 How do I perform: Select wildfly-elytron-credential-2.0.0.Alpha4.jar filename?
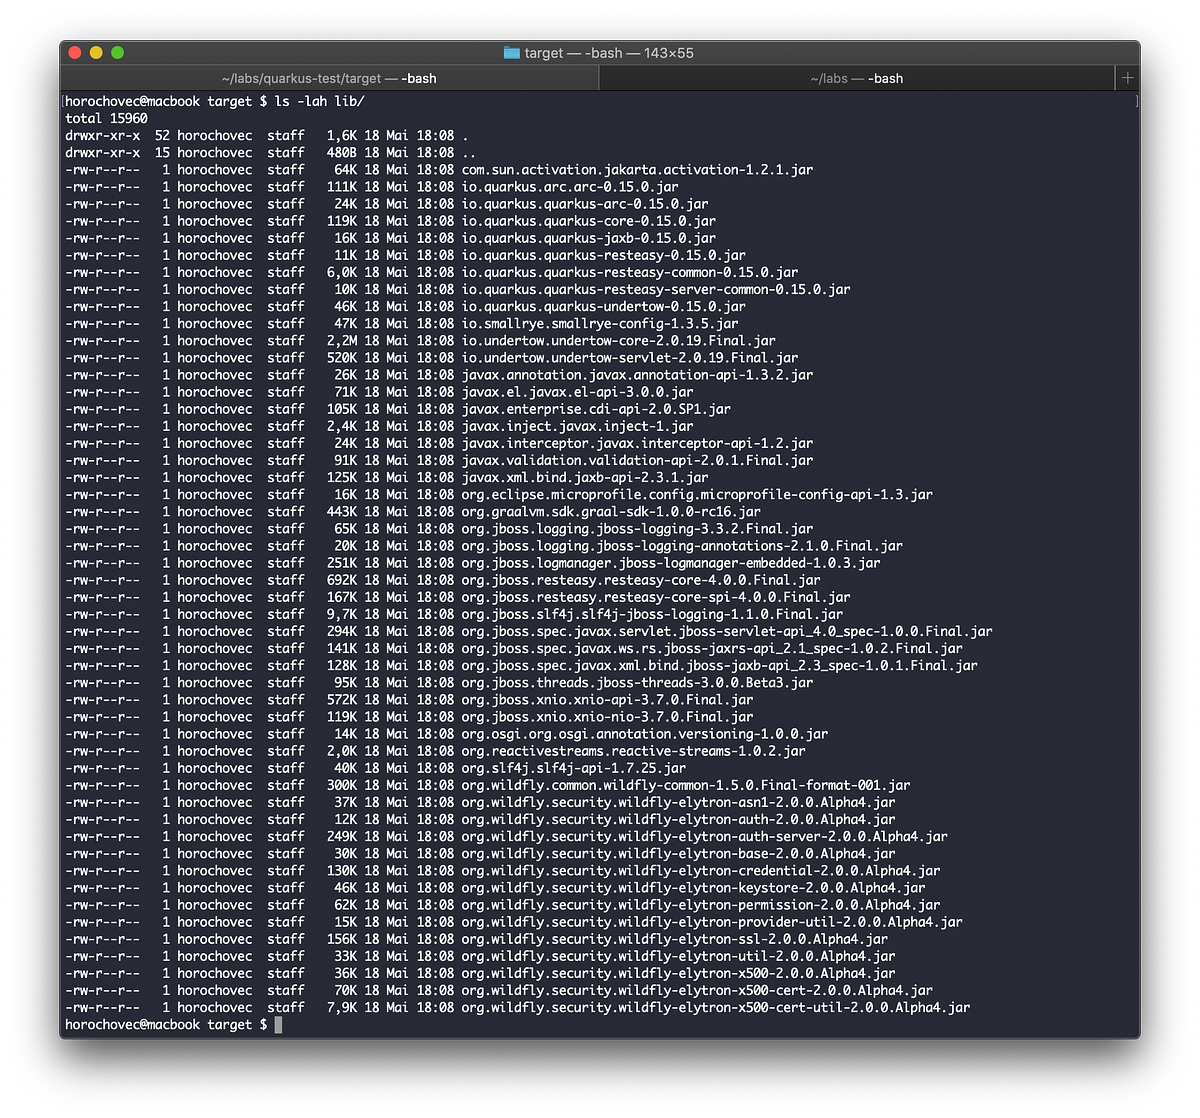click(x=779, y=871)
